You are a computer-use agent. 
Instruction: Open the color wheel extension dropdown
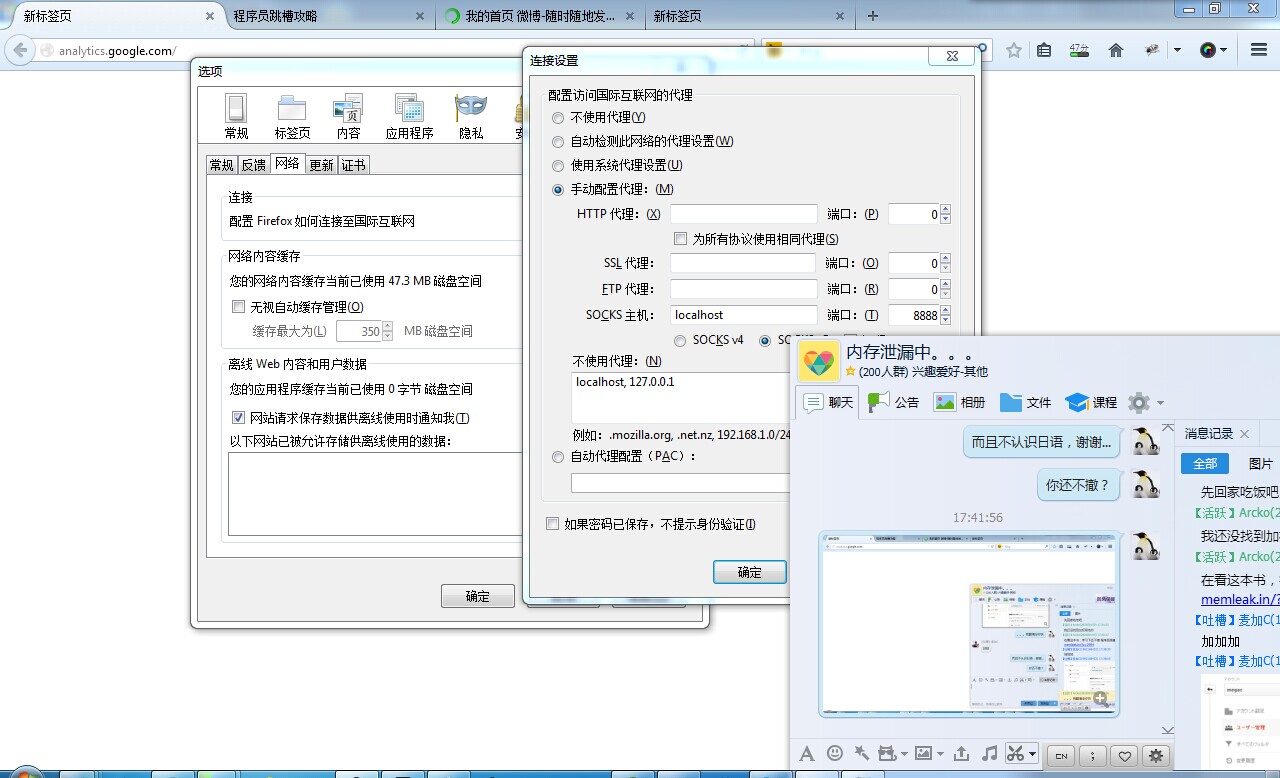point(1222,50)
